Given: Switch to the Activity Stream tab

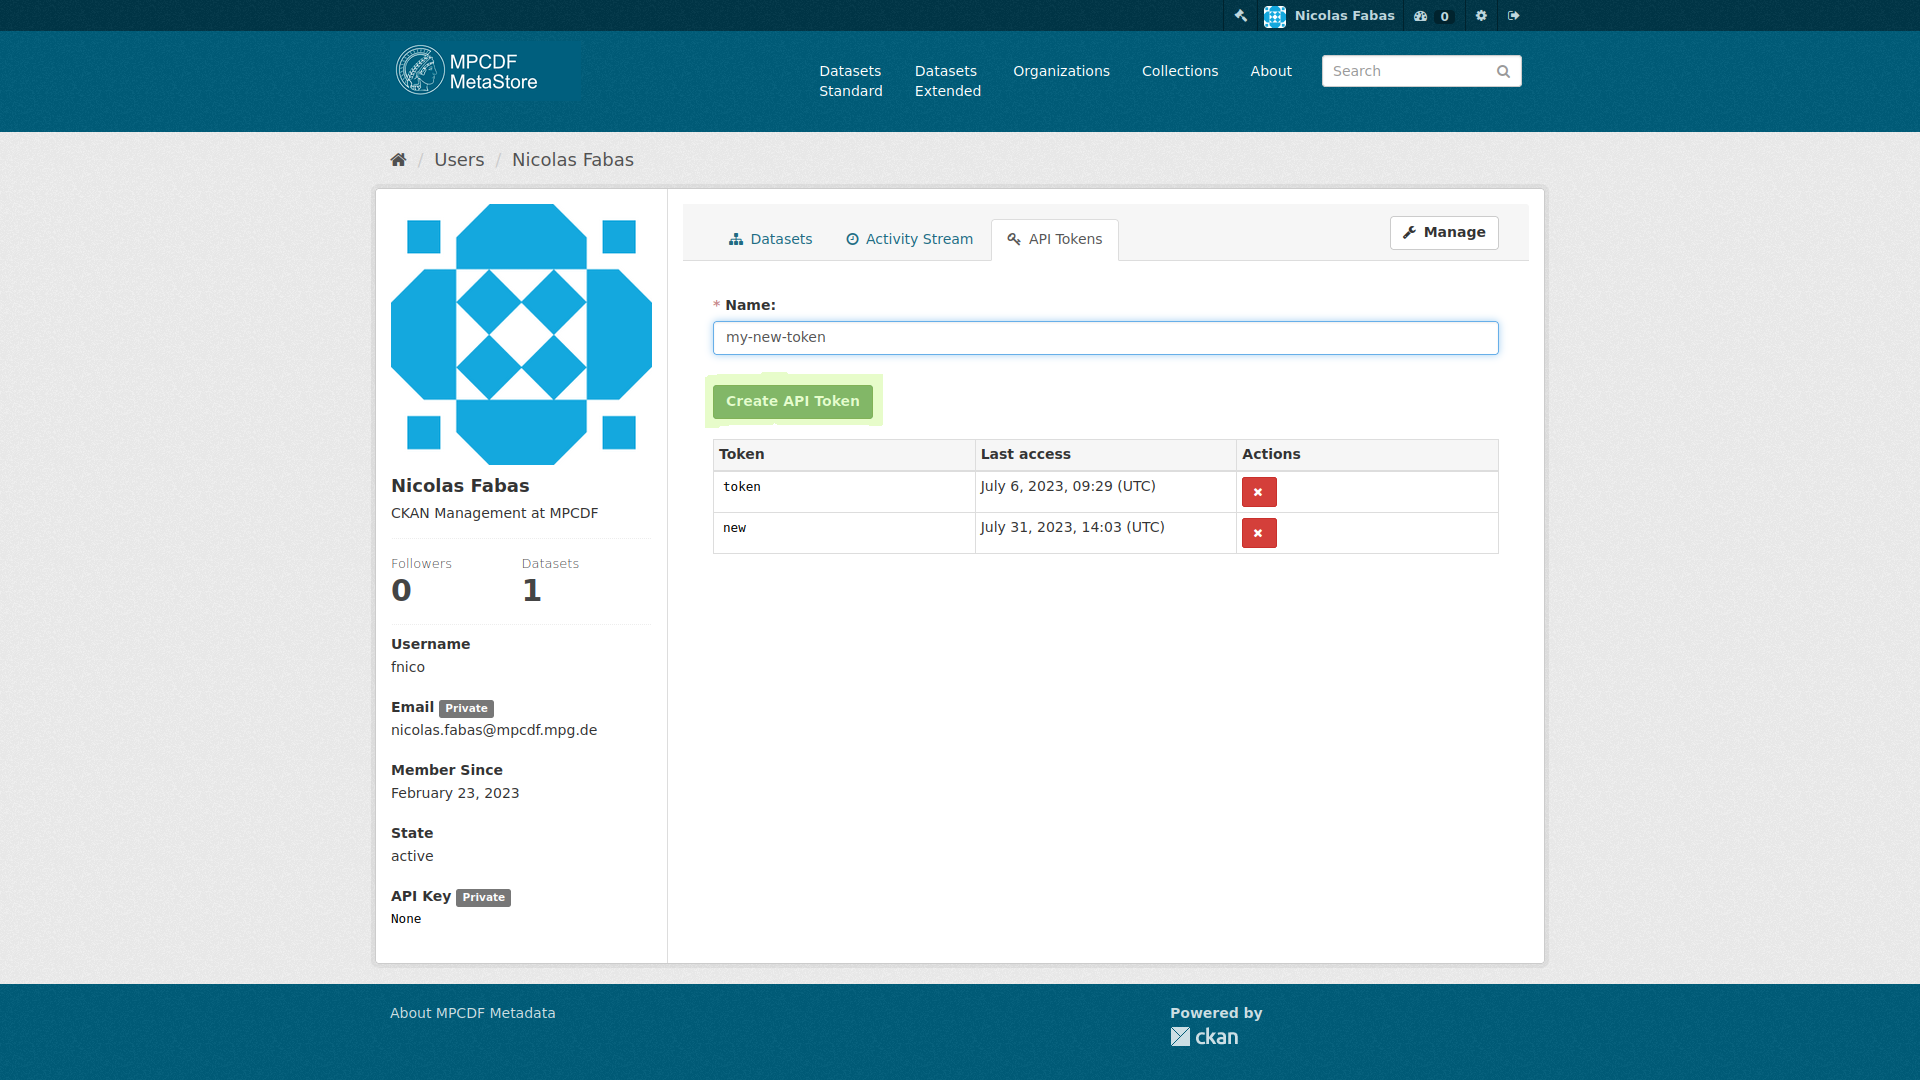Looking at the screenshot, I should pos(909,239).
